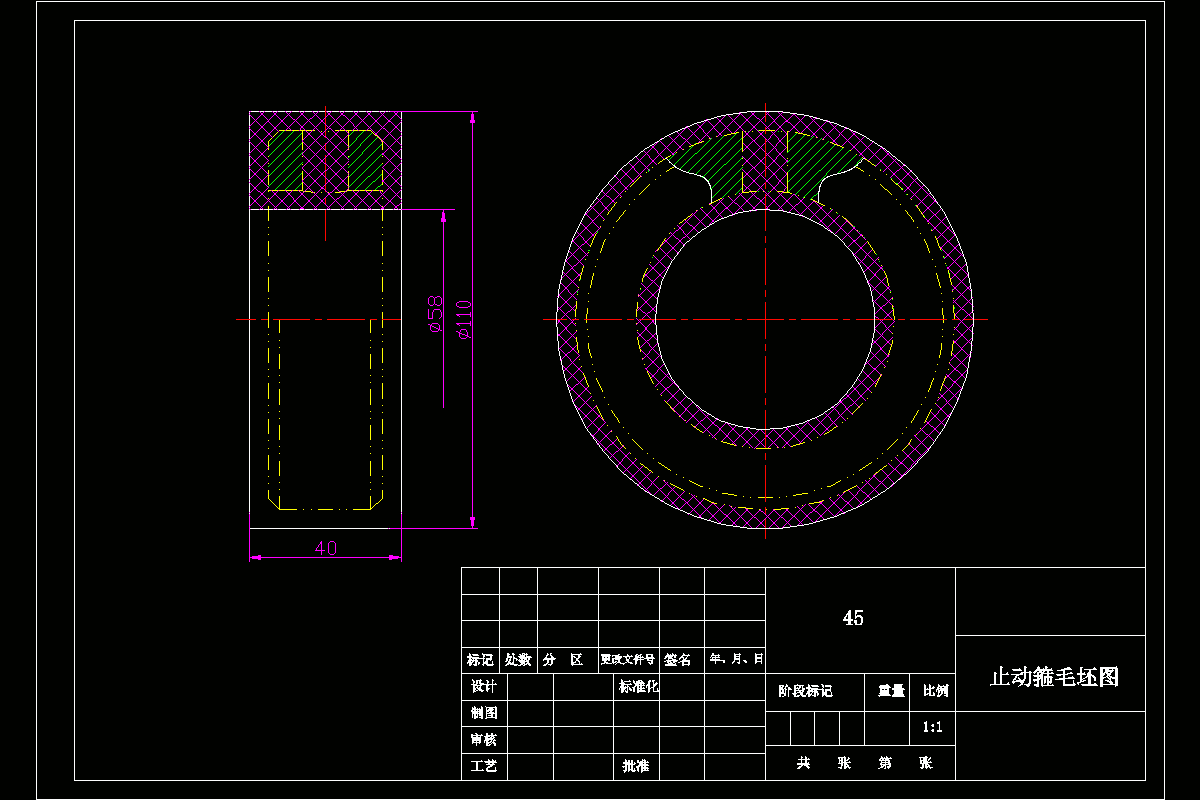Select the drawing title 止动箍毛坯图

click(x=1054, y=677)
